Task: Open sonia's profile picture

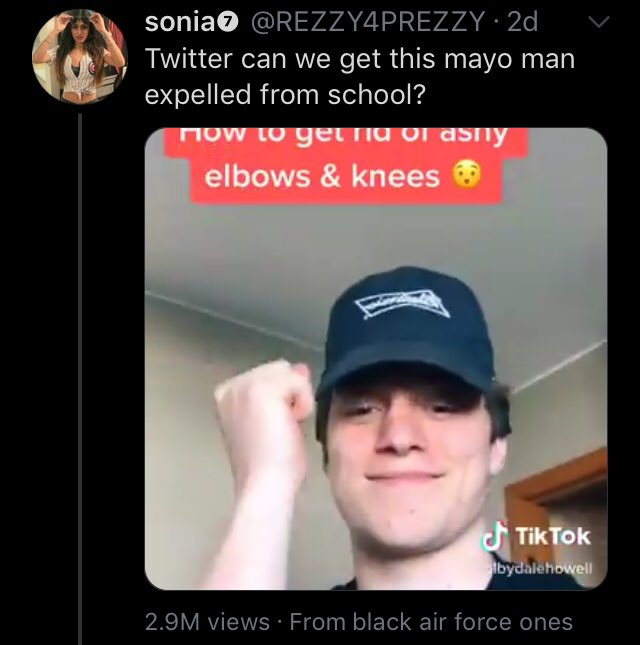Action: pos(80,57)
